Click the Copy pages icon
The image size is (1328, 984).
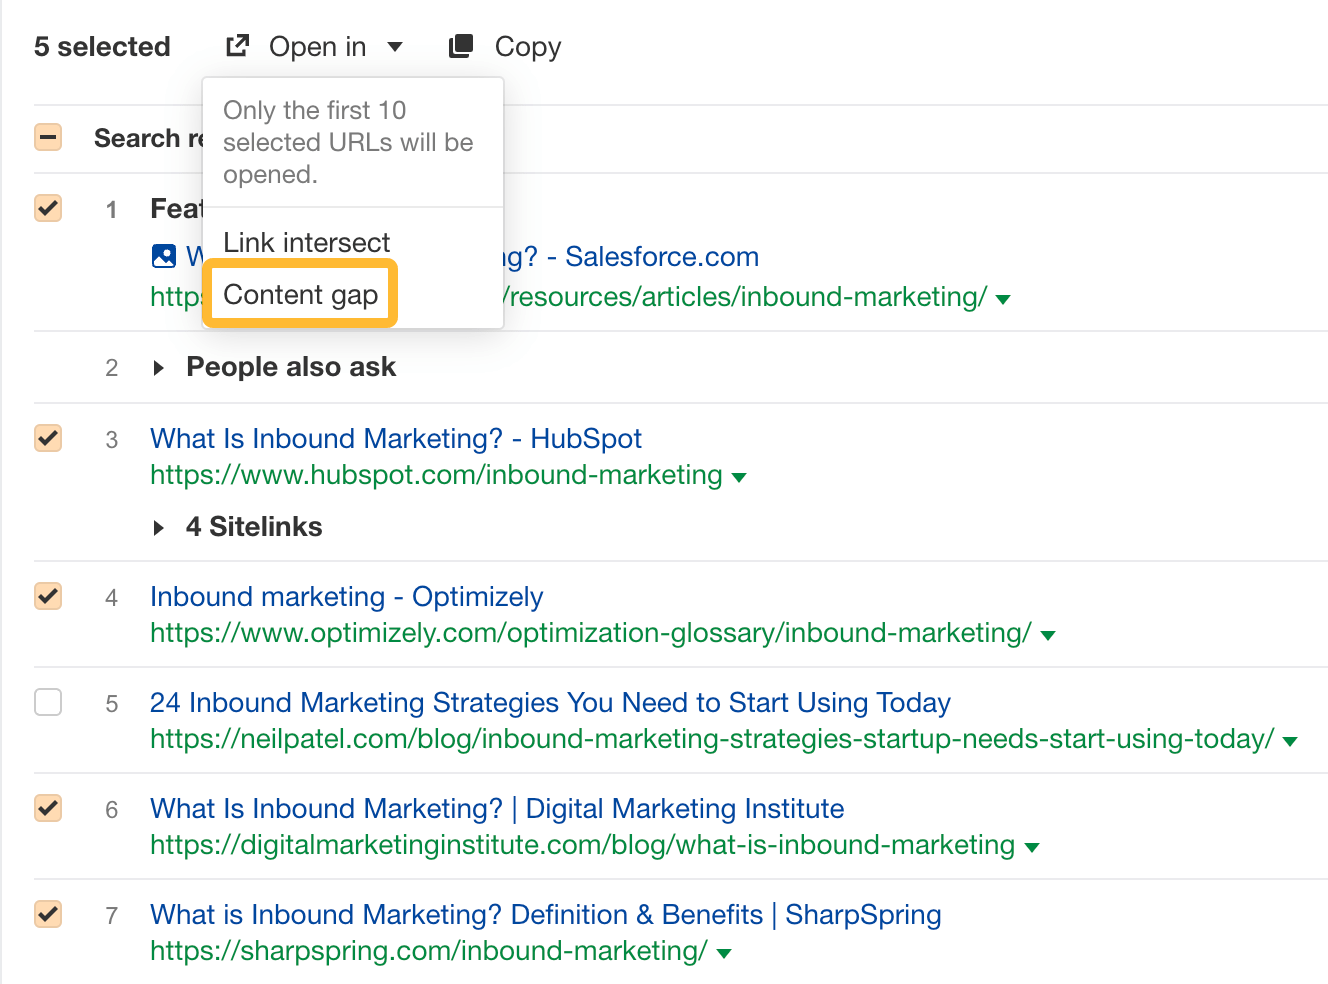461,45
